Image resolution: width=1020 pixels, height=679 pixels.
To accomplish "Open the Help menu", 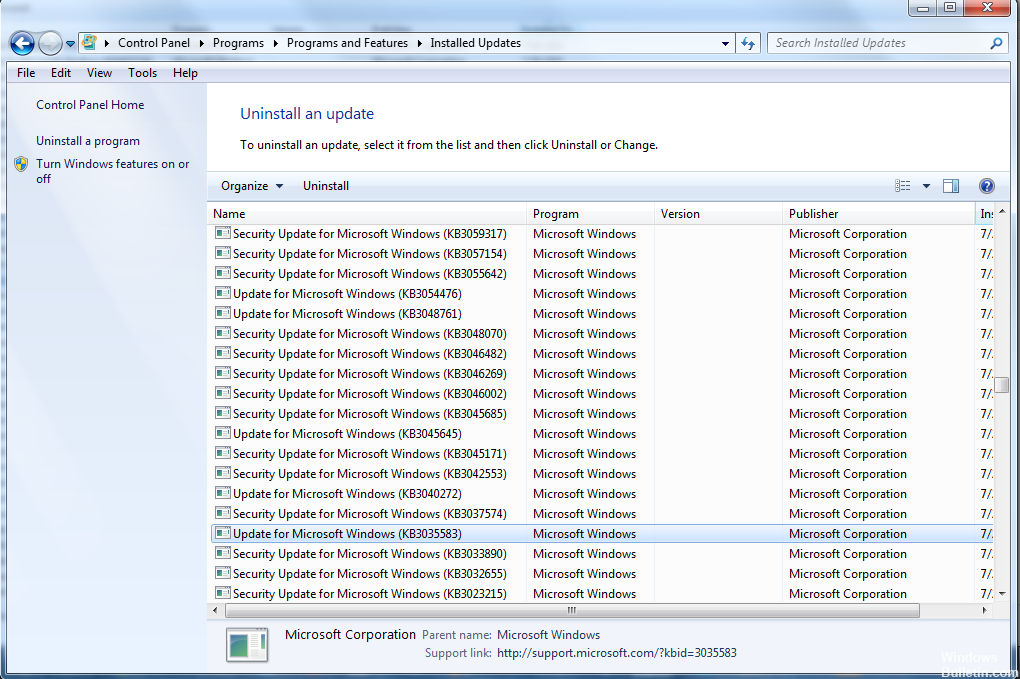I will tap(185, 73).
